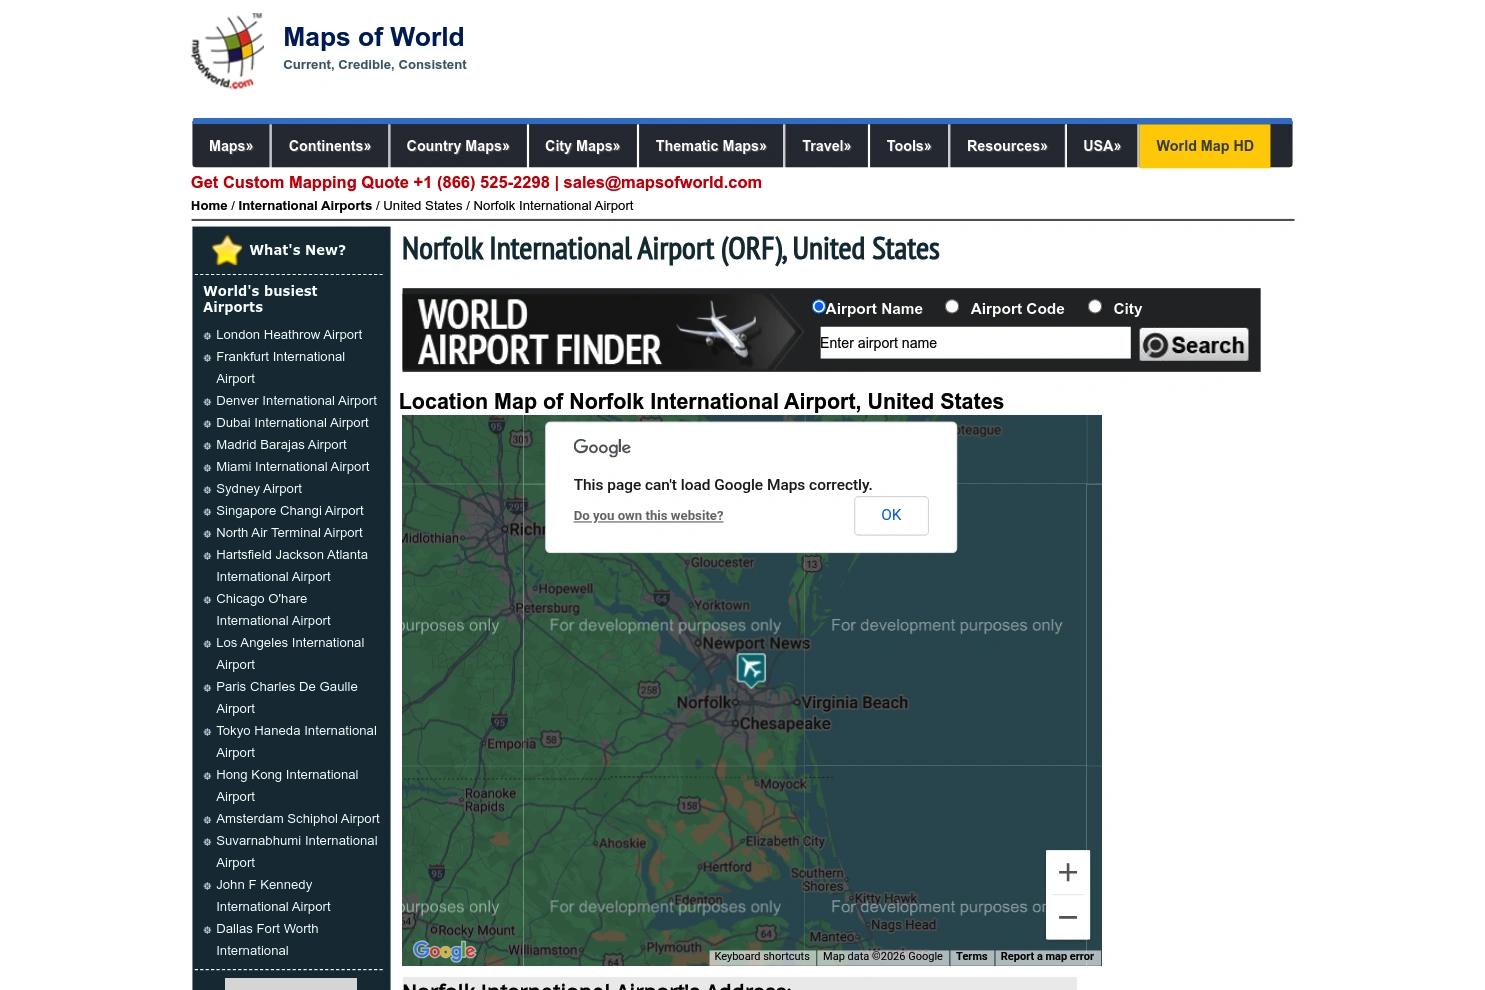Image resolution: width=1485 pixels, height=990 pixels.
Task: Open Hong Kong International Airport link
Action: tap(287, 786)
